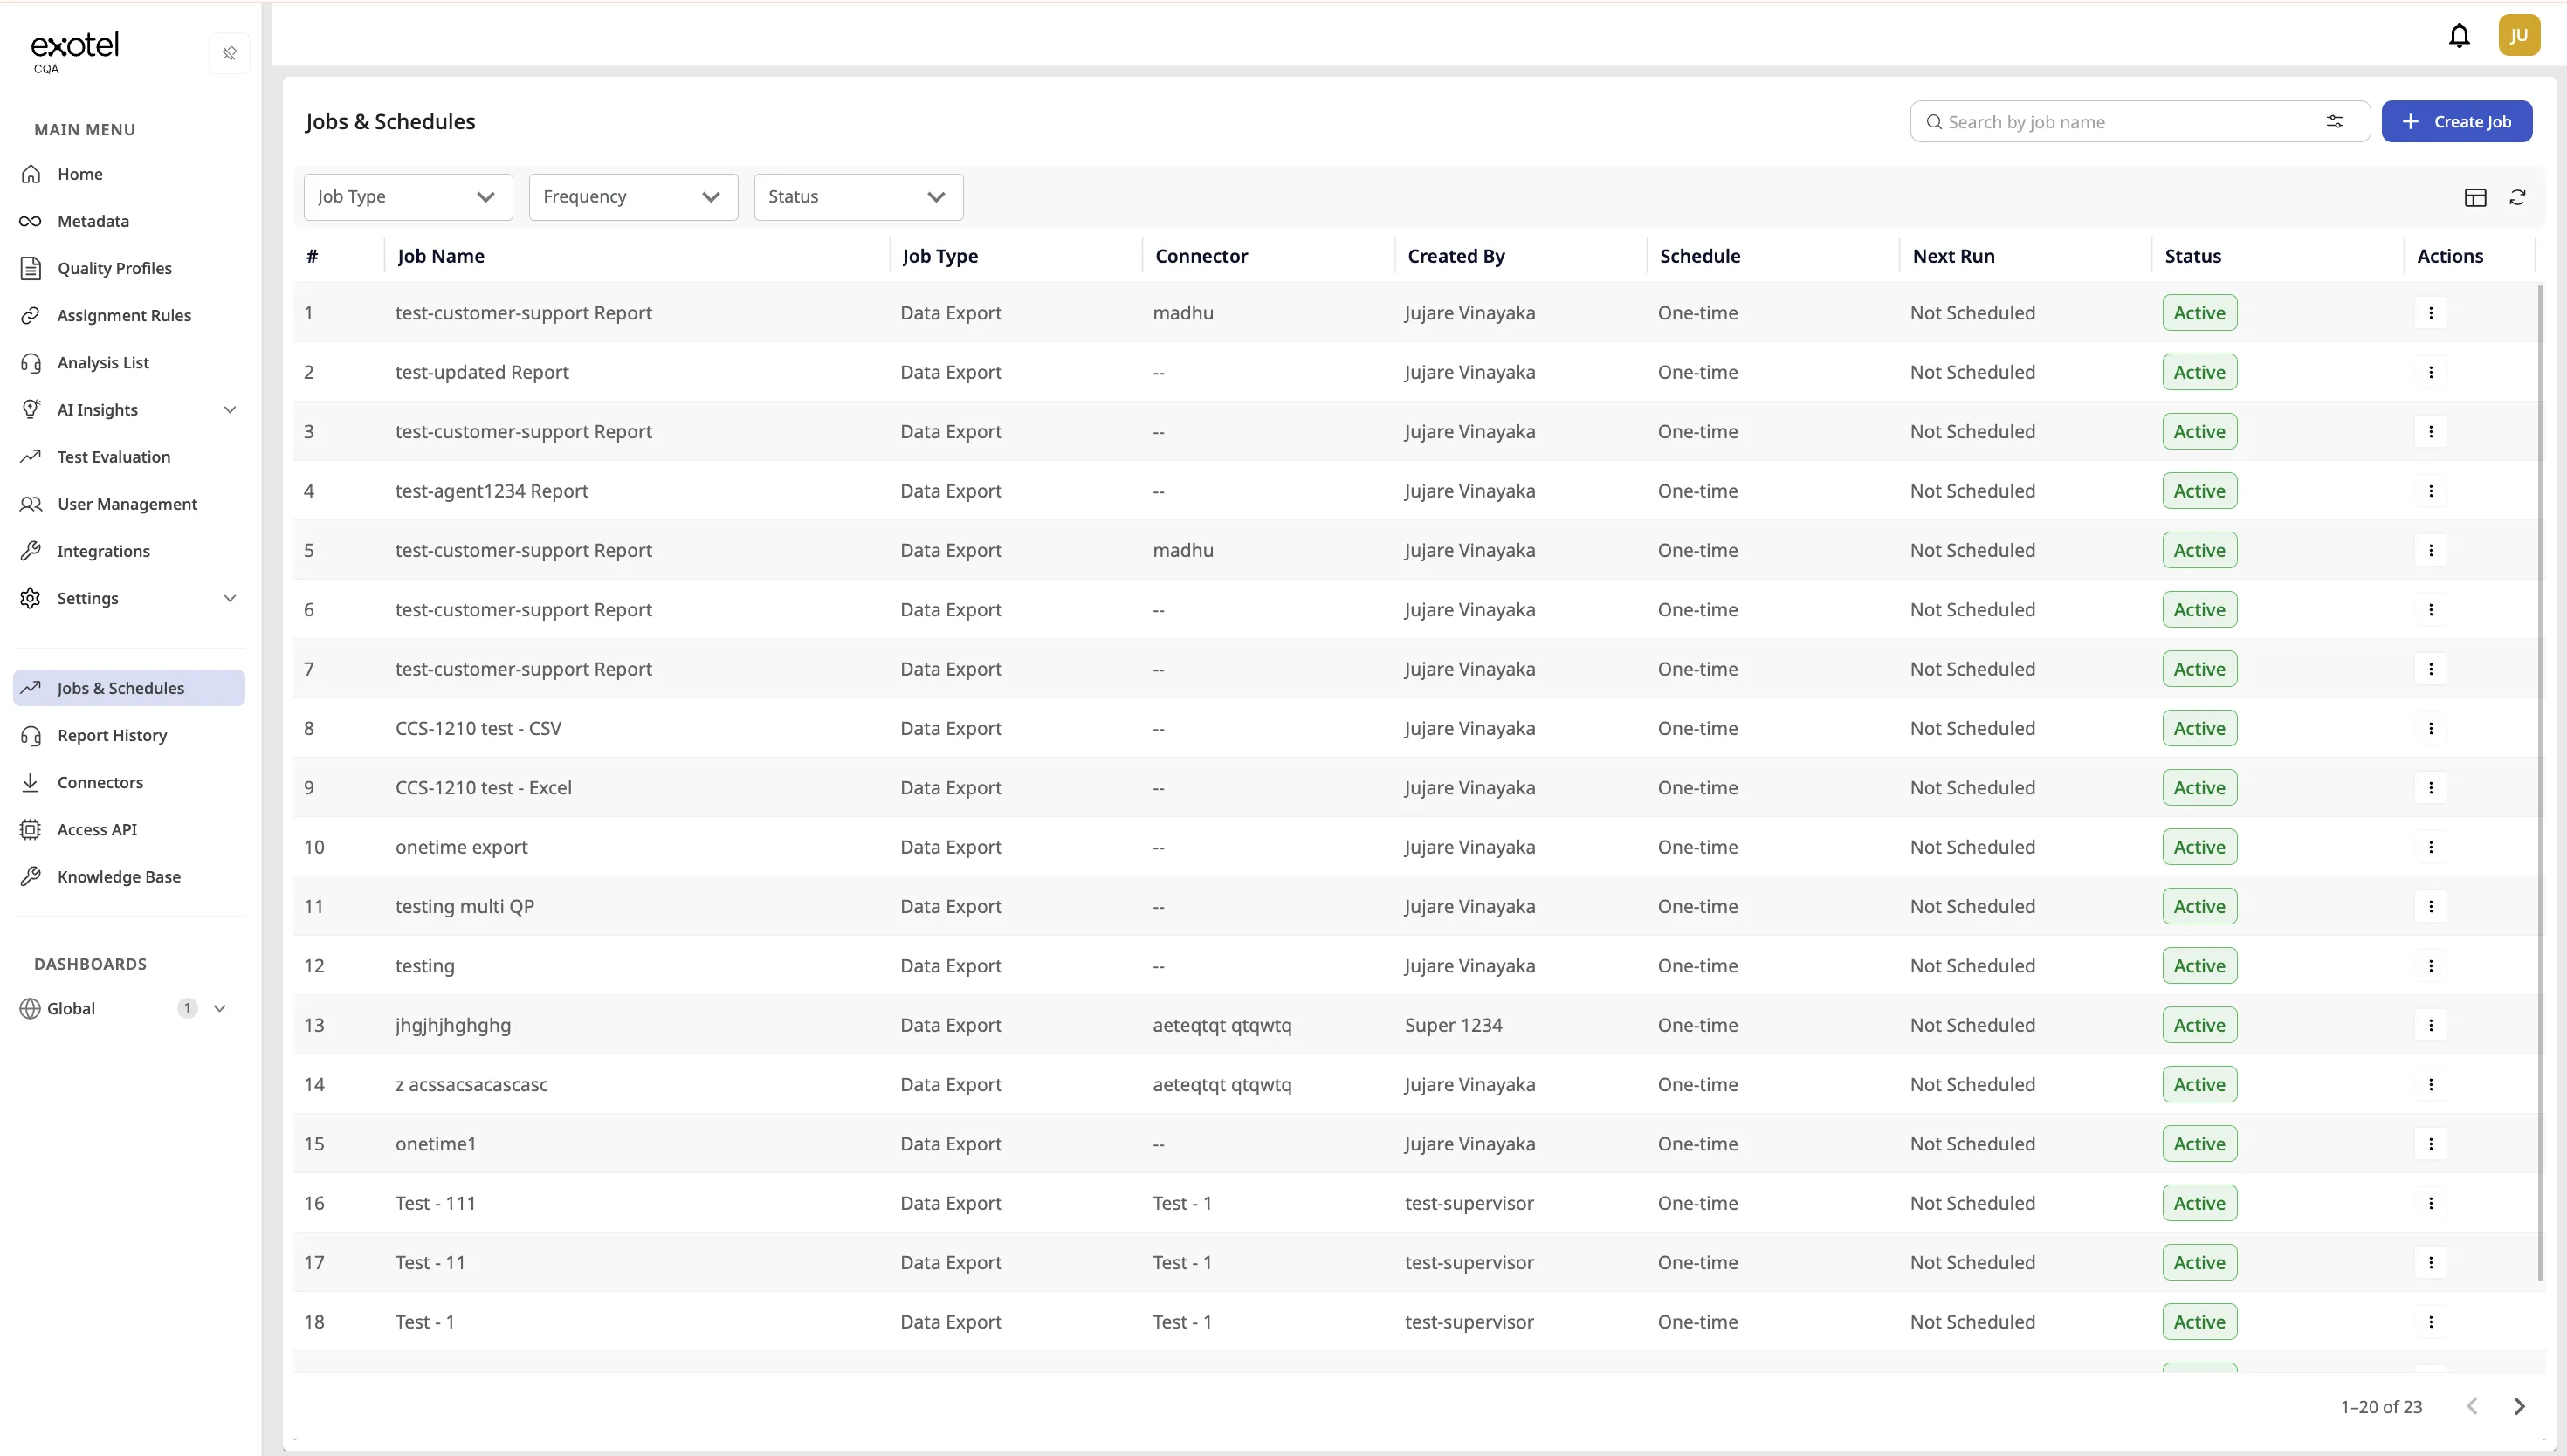This screenshot has height=1456, width=2567.
Task: Open the JU user avatar menu
Action: tap(2518, 35)
